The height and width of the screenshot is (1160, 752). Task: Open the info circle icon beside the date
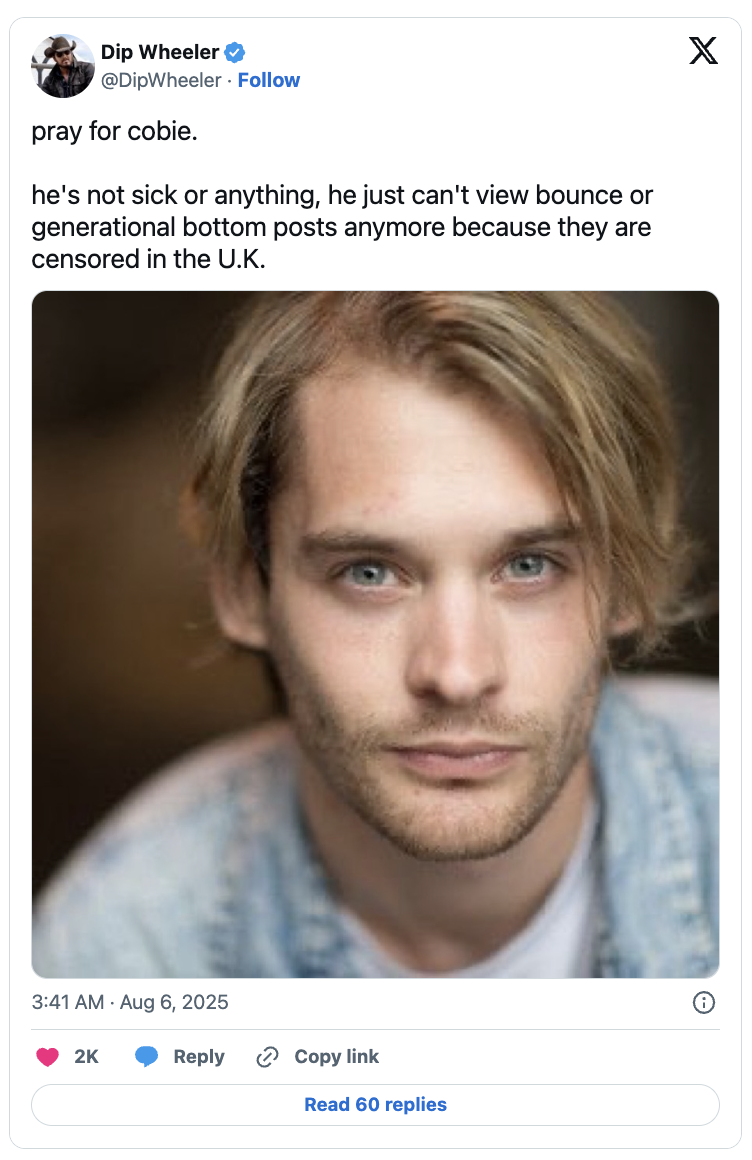(x=703, y=1002)
